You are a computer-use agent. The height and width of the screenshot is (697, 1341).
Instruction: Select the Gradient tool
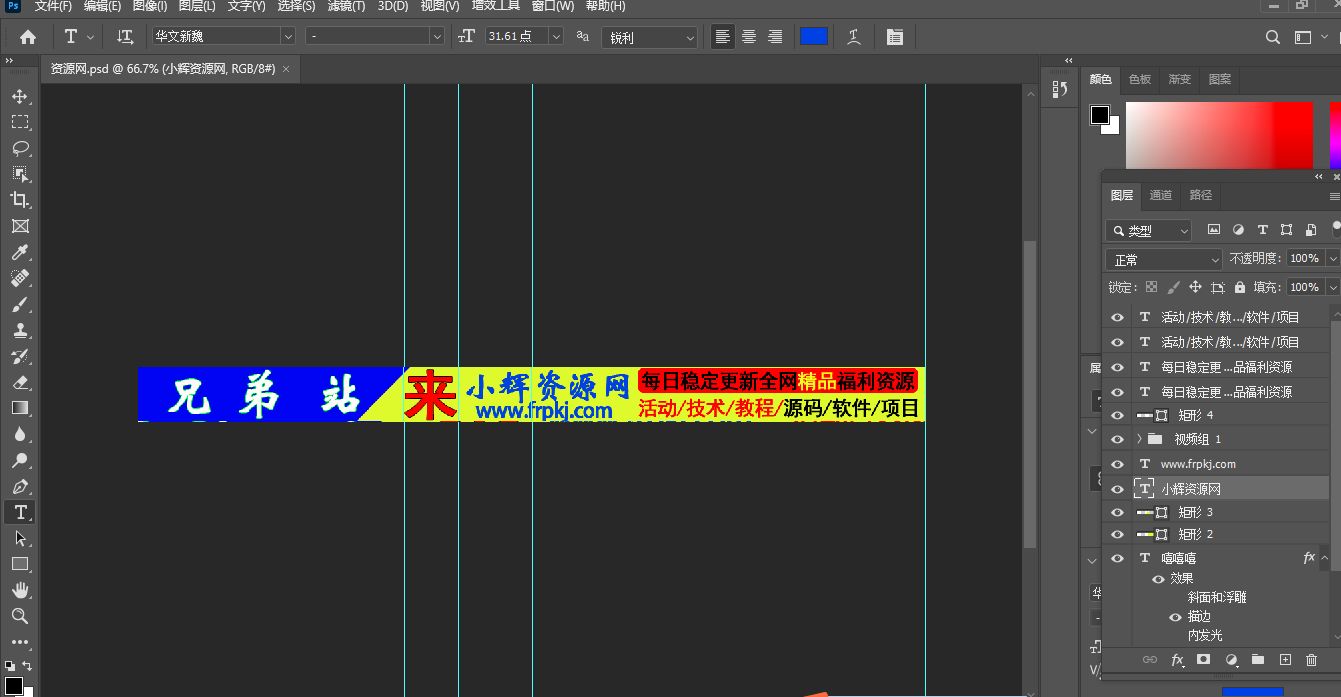point(20,408)
